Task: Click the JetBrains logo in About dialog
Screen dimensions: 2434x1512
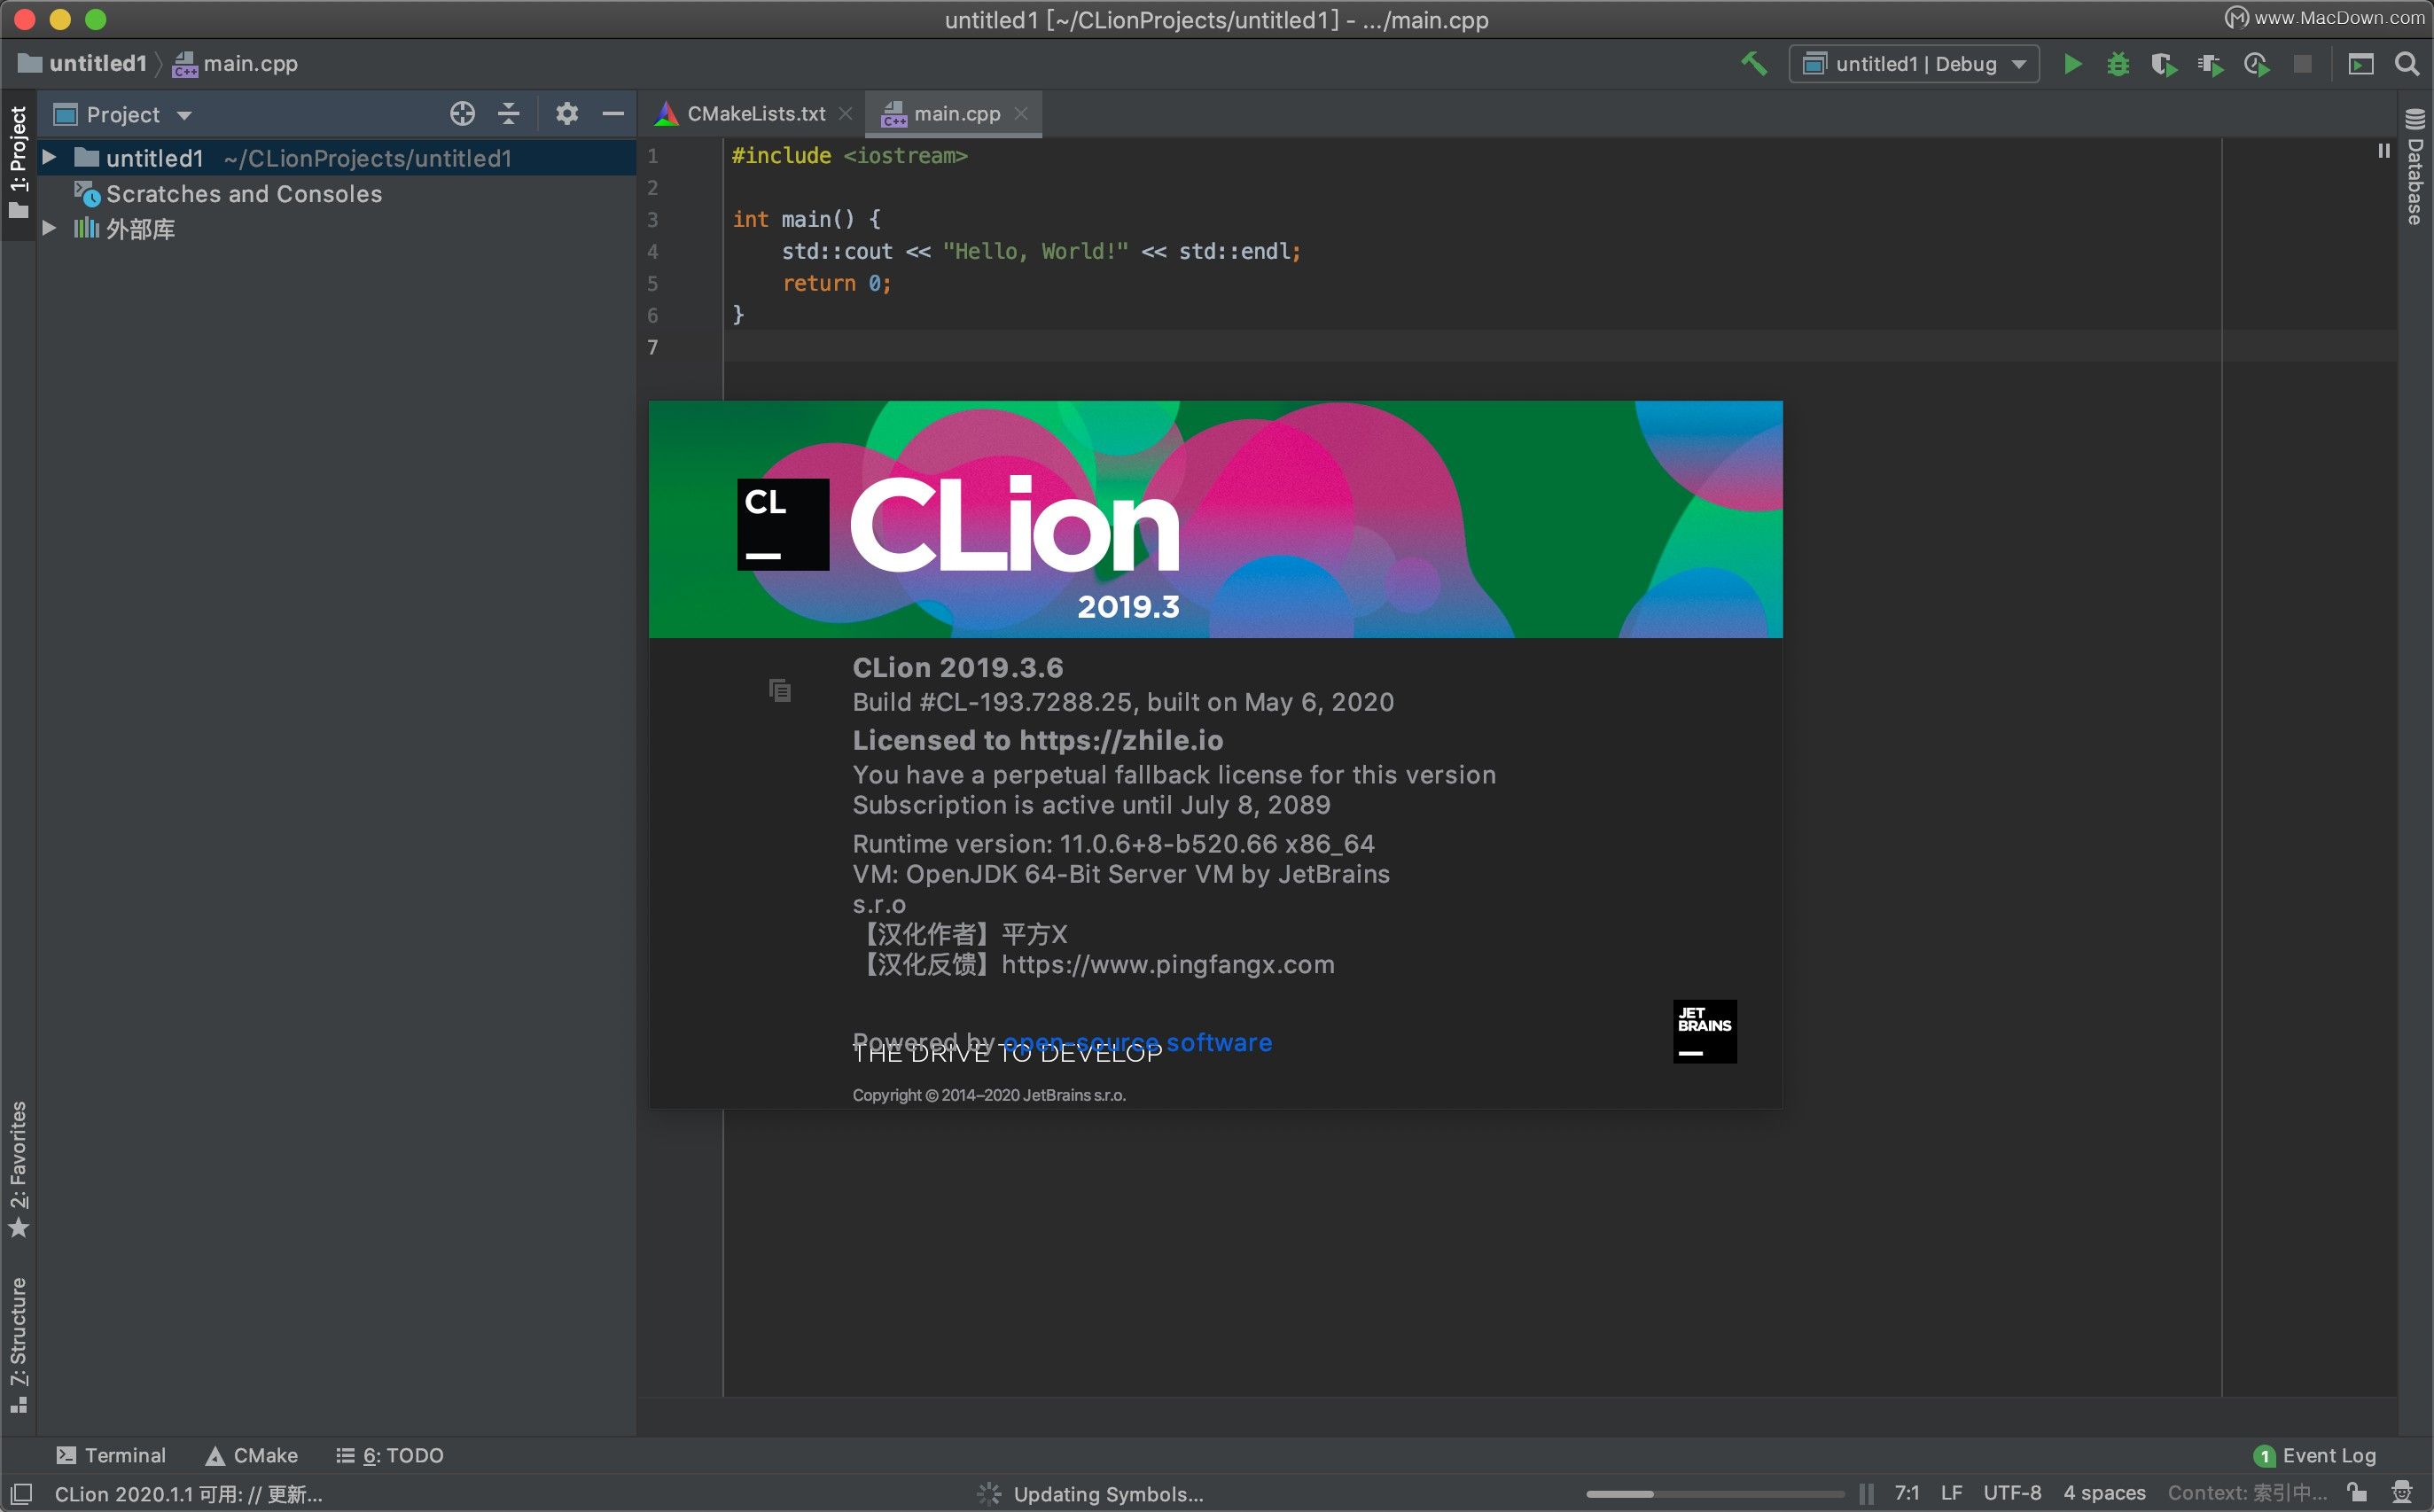Action: click(1704, 1031)
